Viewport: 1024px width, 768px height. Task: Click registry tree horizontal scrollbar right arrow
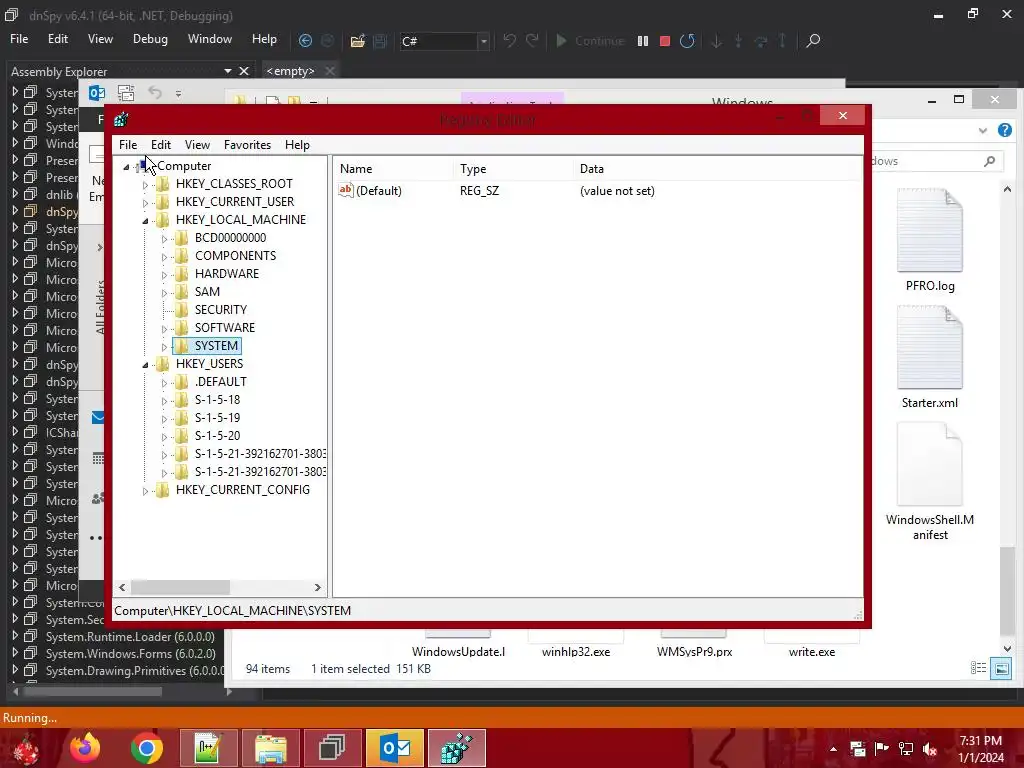pos(318,588)
